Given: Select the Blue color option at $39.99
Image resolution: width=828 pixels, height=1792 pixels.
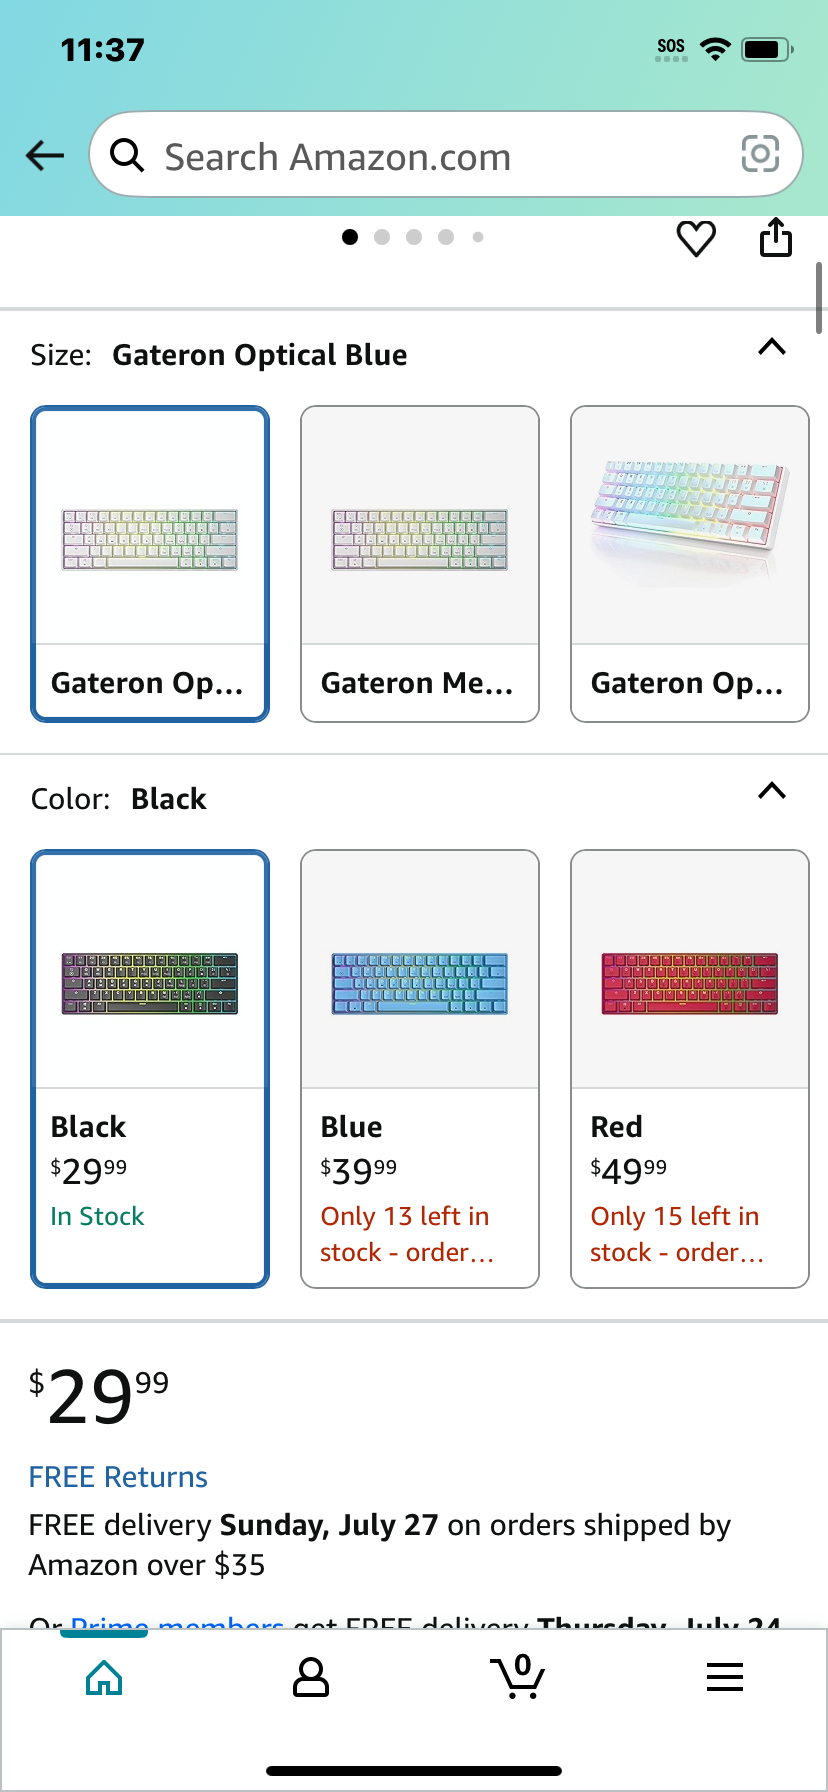Looking at the screenshot, I should 420,1069.
